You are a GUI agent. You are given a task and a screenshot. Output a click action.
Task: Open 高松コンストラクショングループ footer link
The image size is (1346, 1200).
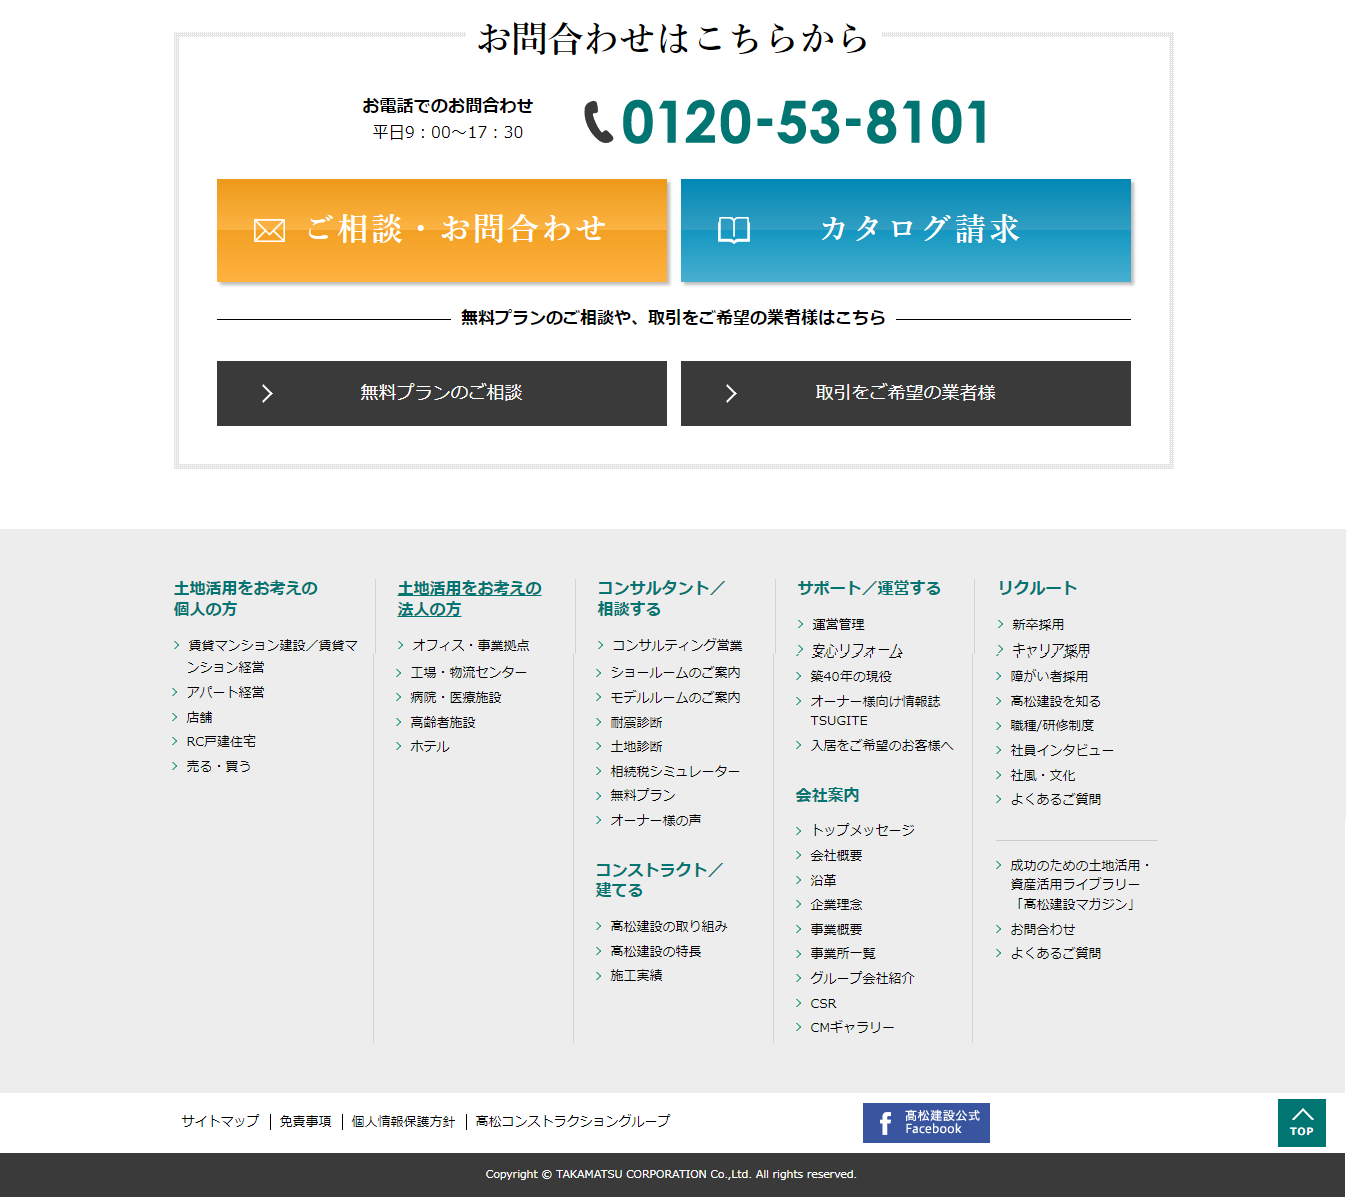pos(573,1122)
